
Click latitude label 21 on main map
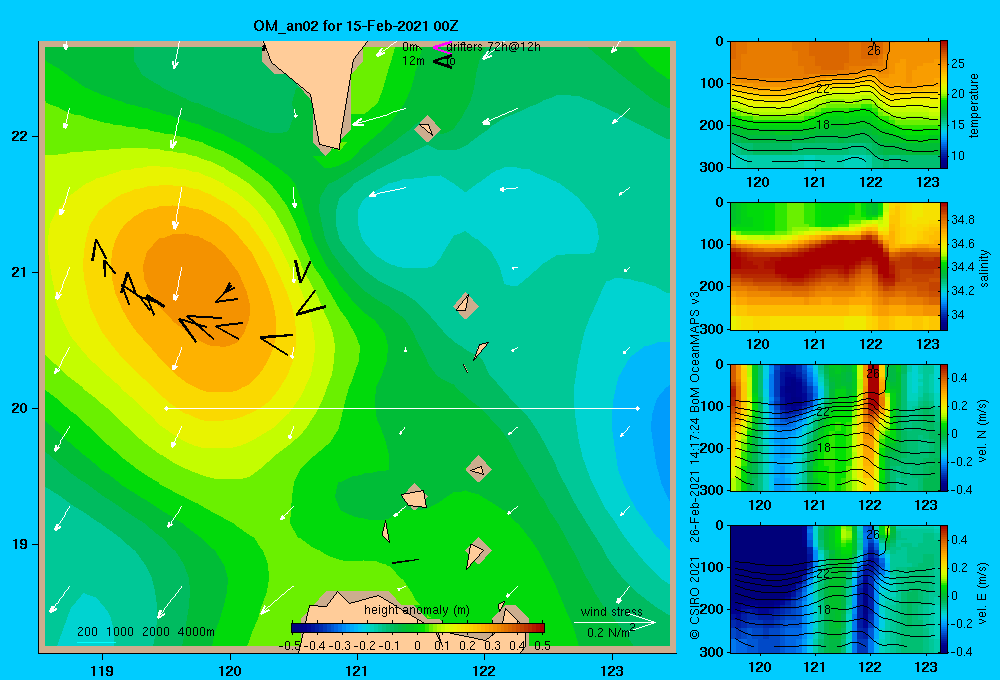click(x=20, y=272)
